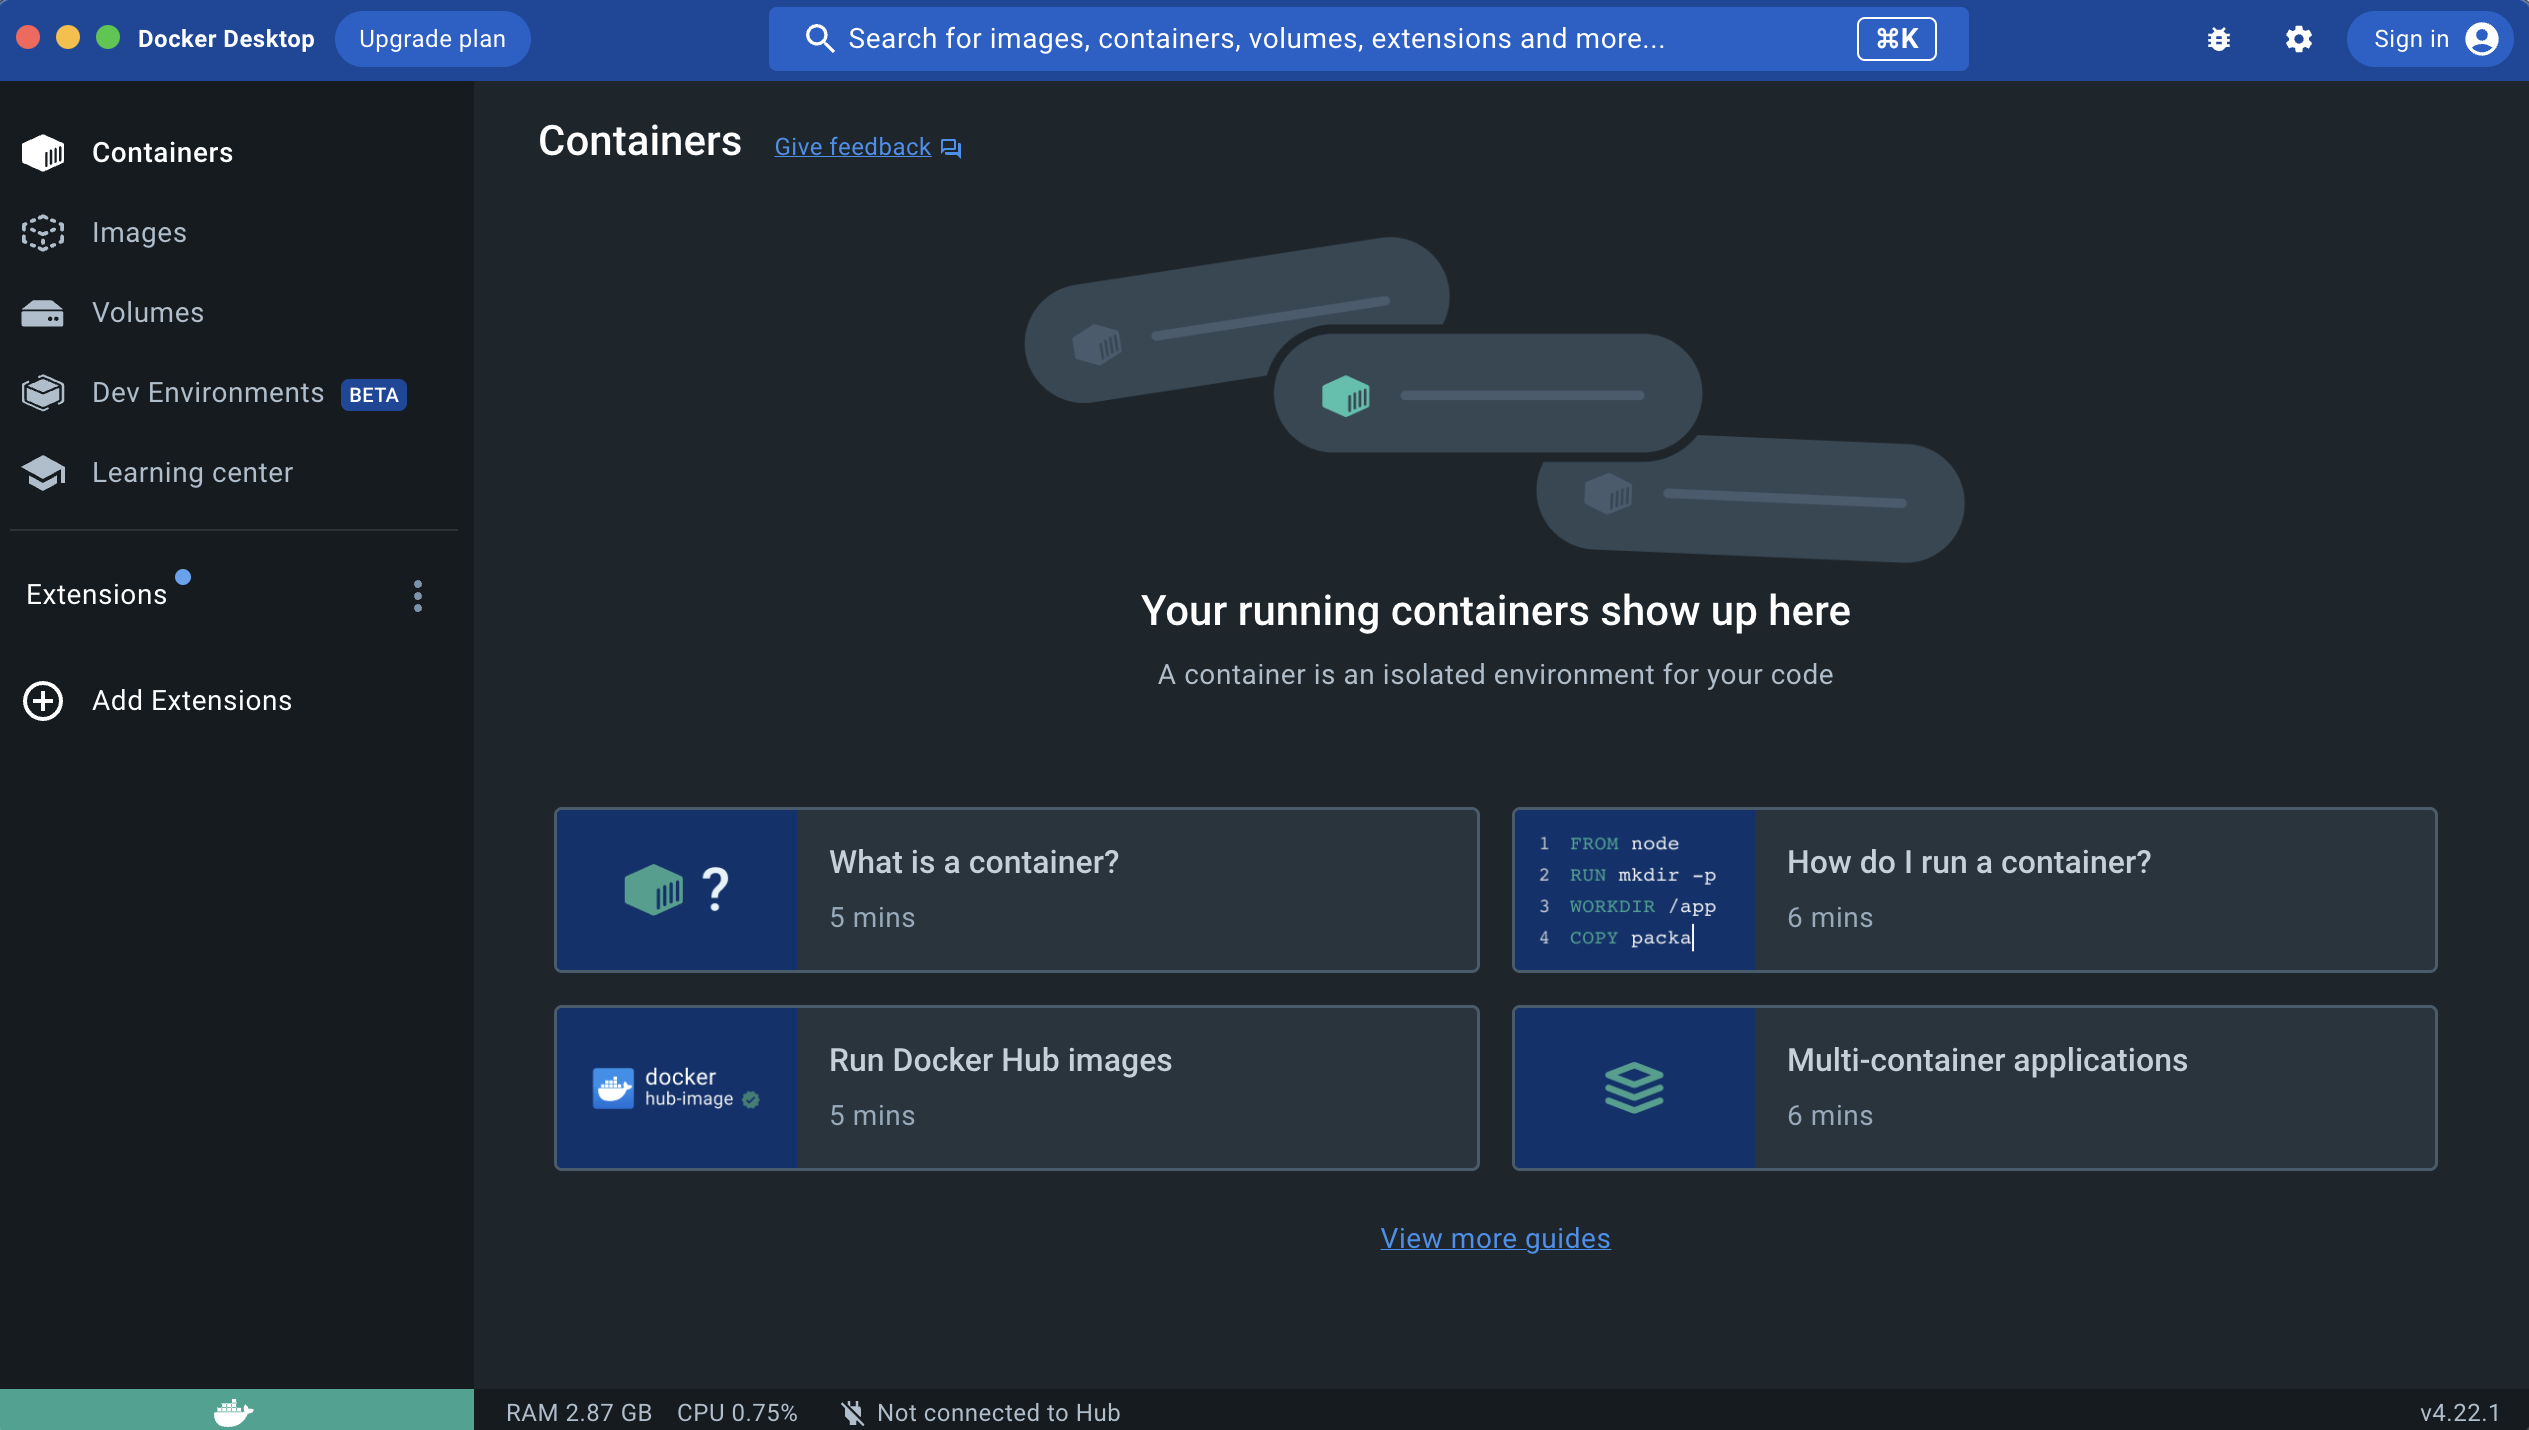Open the What is a container guide

tap(1016, 889)
